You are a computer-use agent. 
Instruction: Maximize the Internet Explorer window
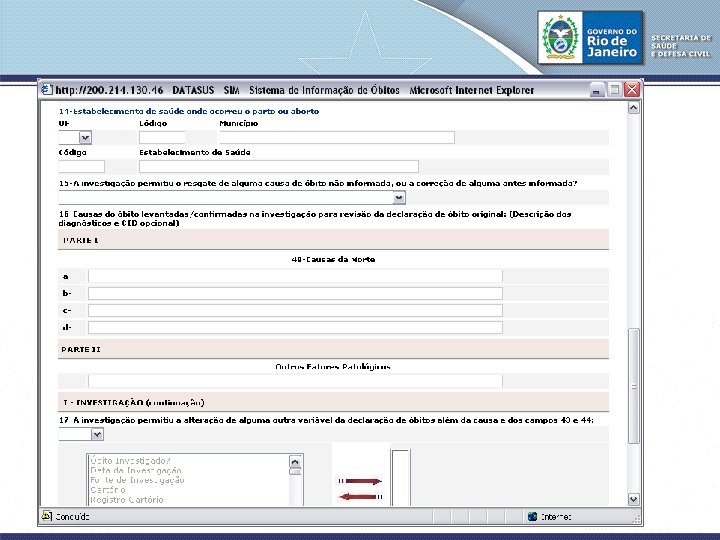pyautogui.click(x=614, y=90)
